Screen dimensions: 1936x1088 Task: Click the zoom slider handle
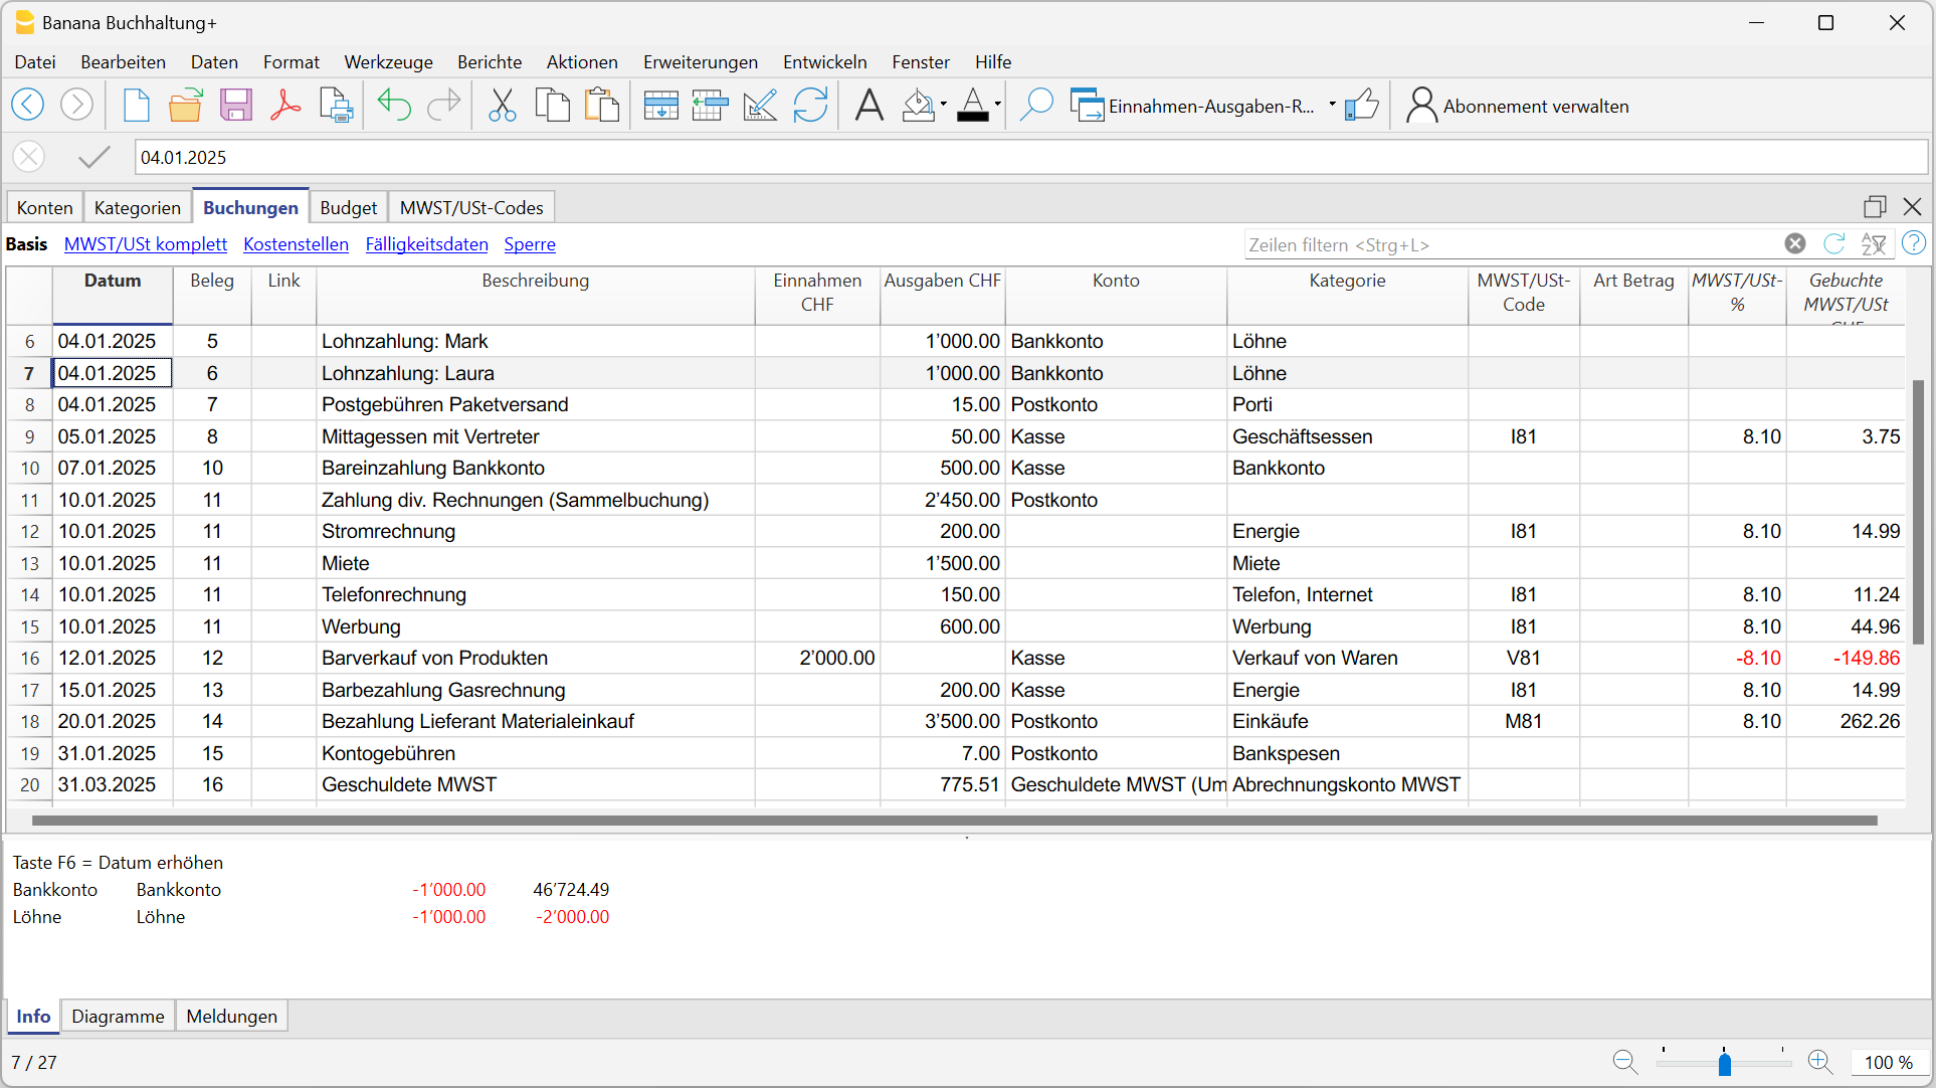(1724, 1063)
